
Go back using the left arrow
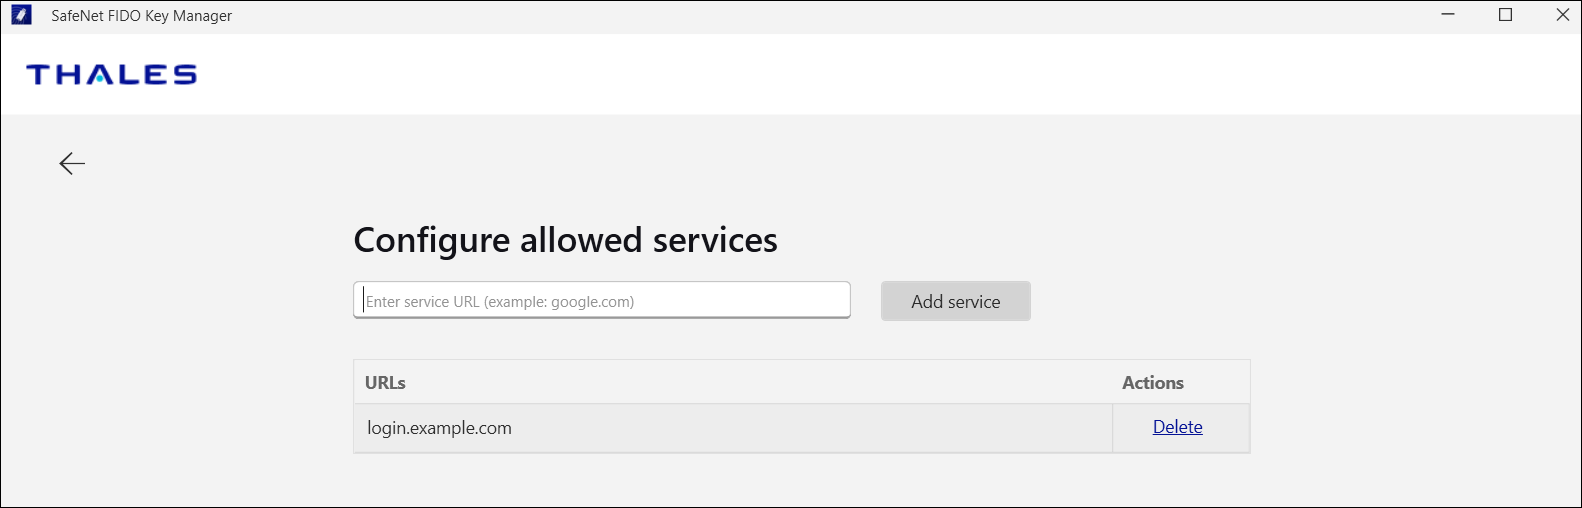click(x=72, y=163)
